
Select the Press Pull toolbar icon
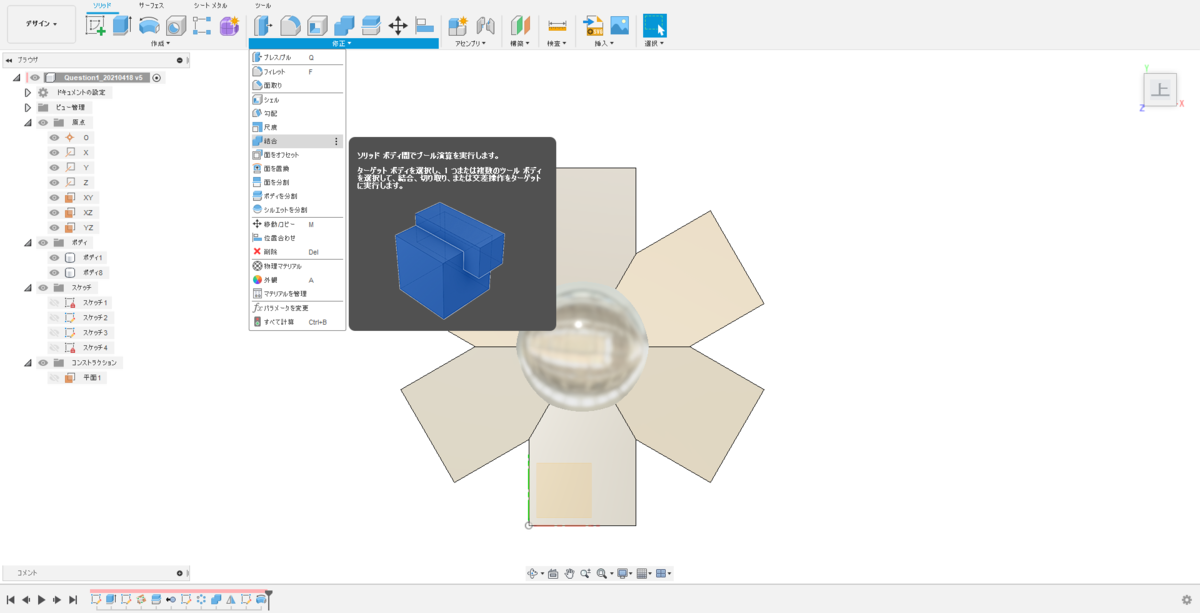pos(263,26)
